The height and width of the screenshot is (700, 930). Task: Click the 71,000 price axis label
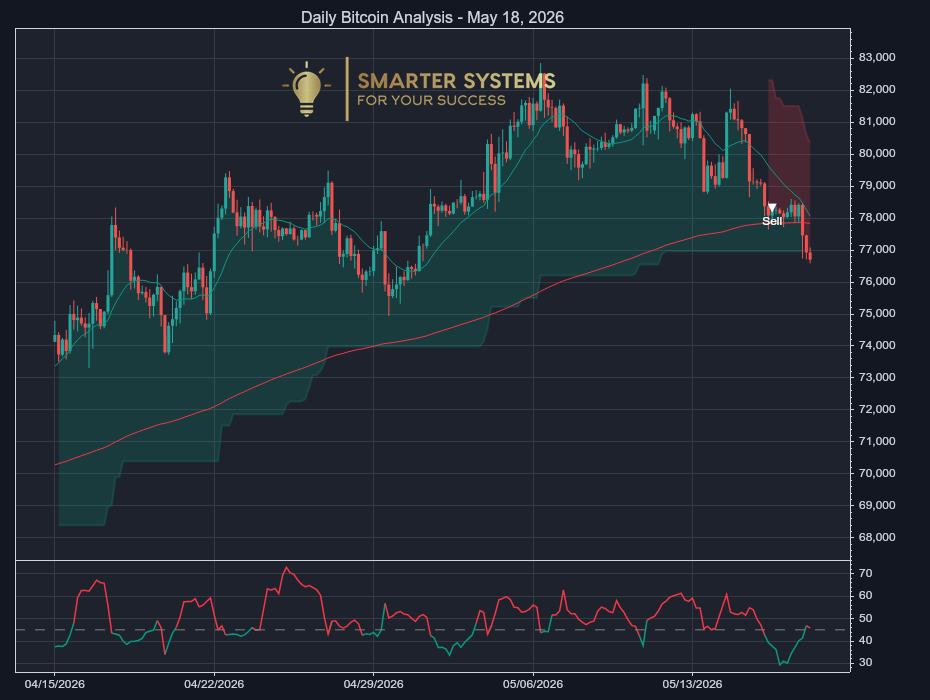(877, 441)
